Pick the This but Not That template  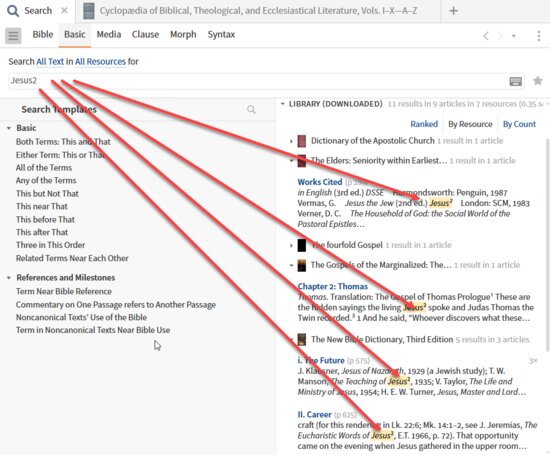coord(47,193)
